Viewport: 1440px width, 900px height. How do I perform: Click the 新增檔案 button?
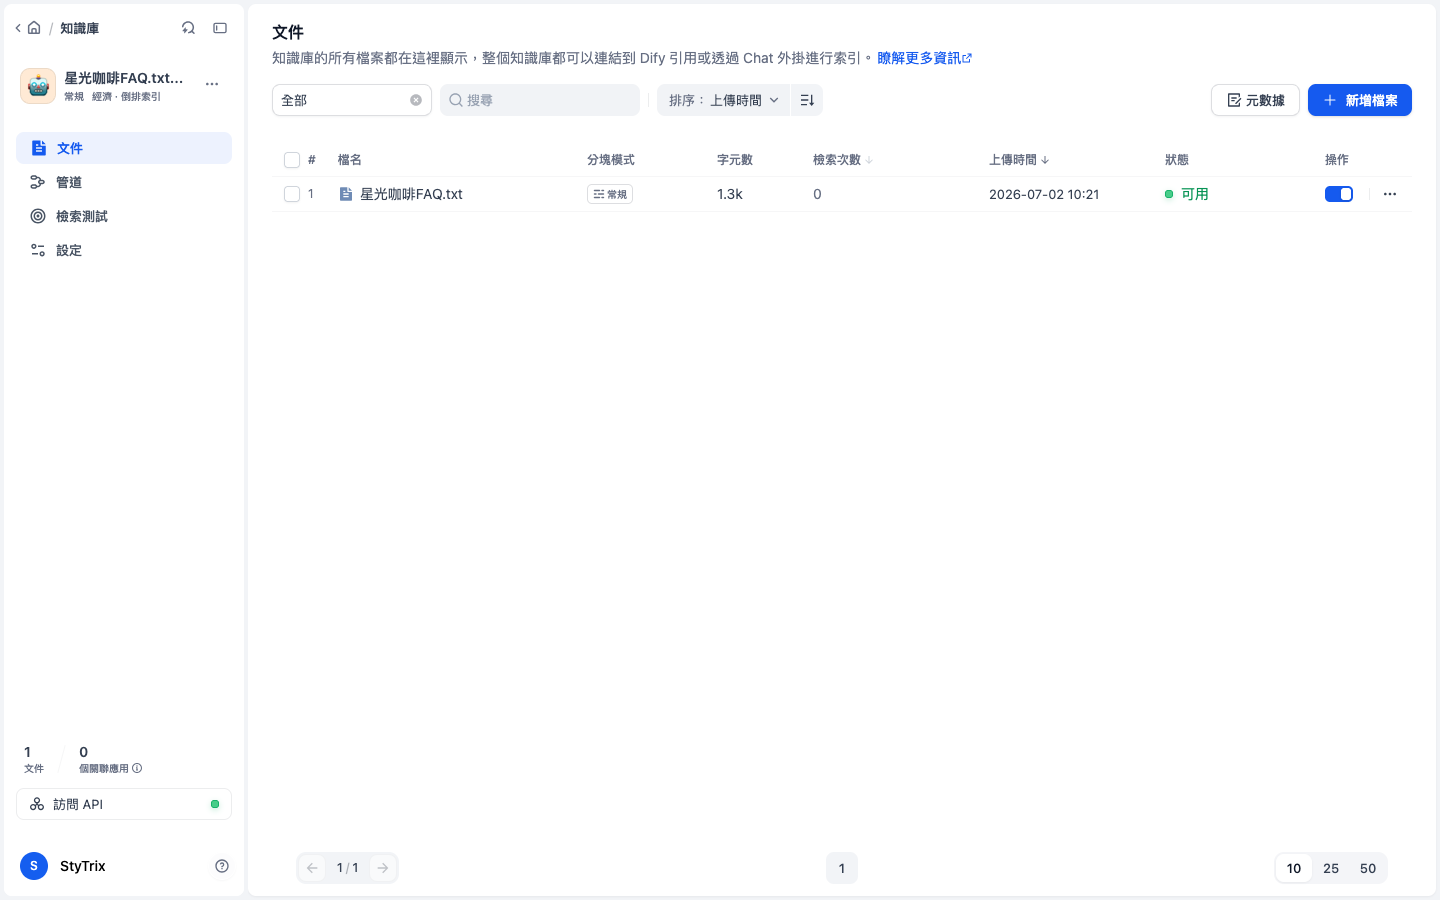coord(1360,100)
